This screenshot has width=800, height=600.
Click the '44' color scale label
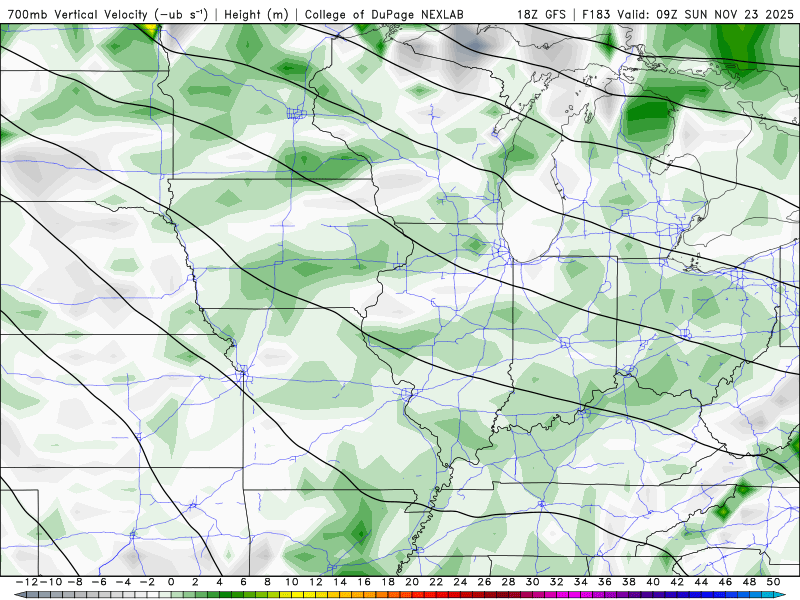coord(701,582)
